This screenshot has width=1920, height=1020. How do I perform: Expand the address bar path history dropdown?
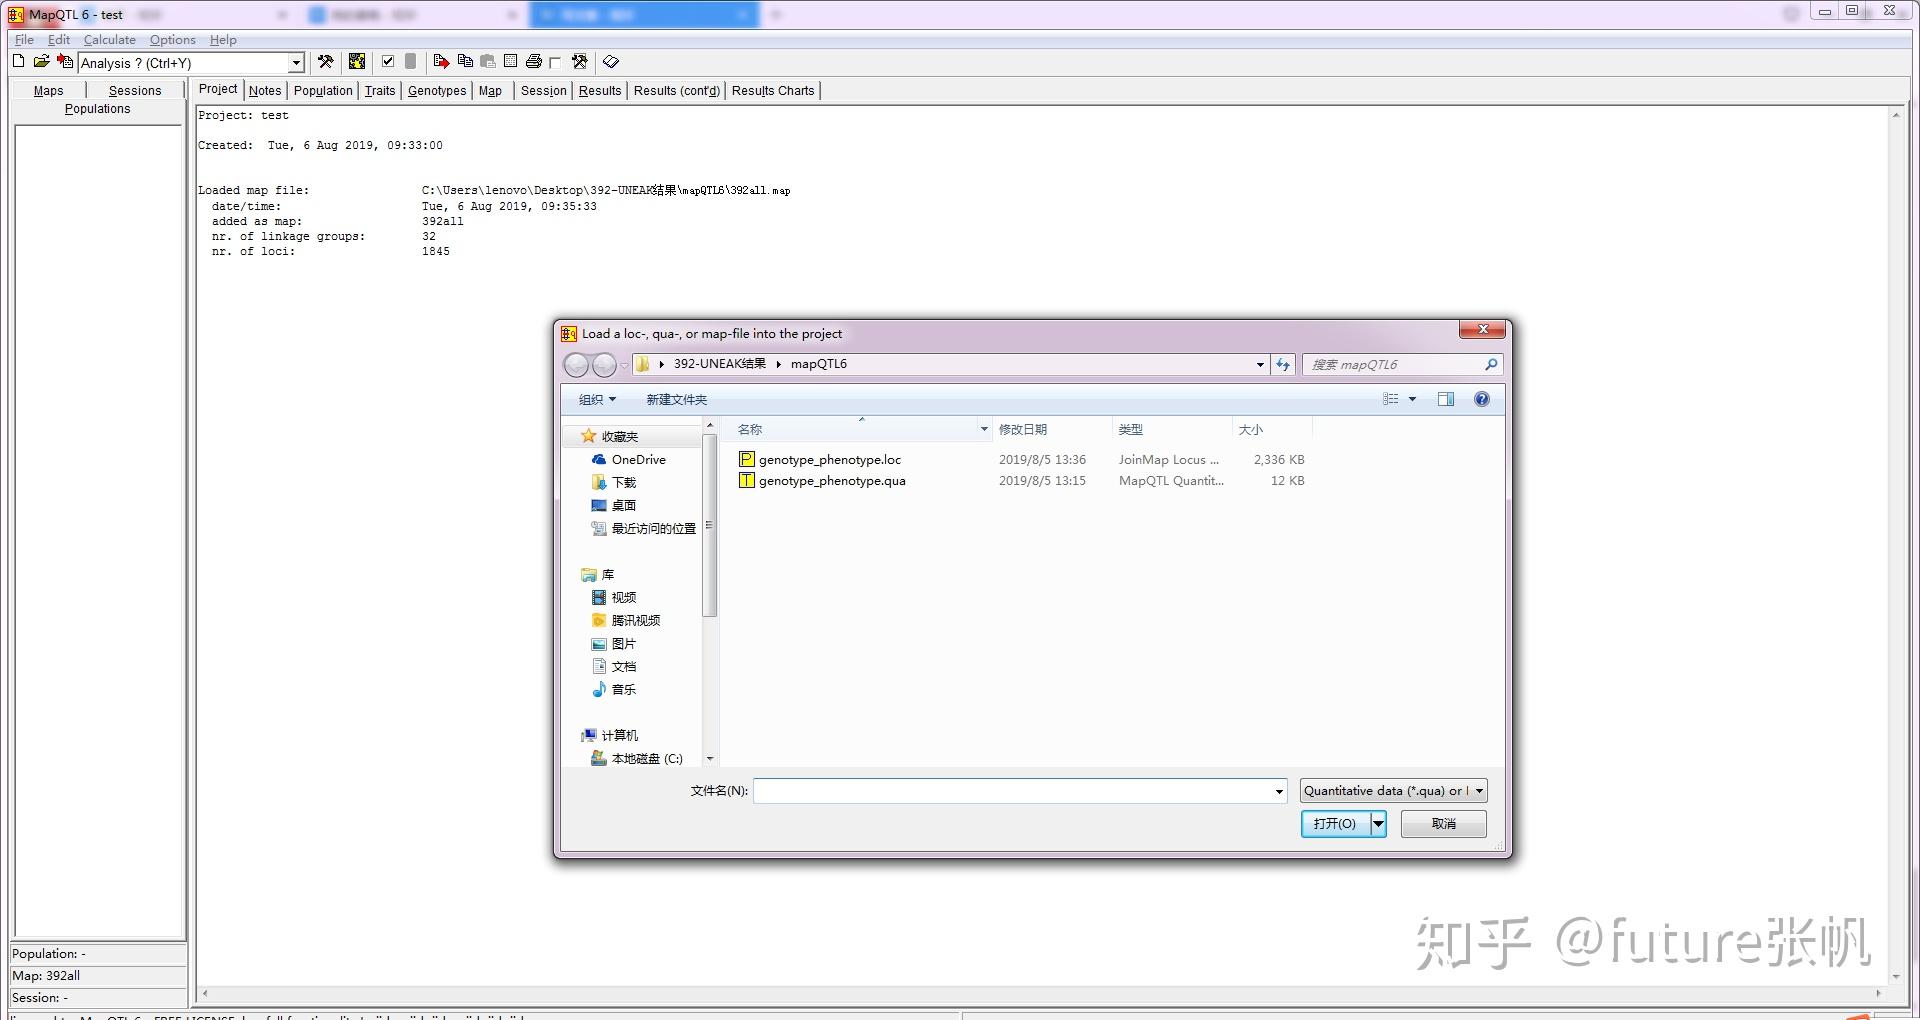[x=1260, y=365]
